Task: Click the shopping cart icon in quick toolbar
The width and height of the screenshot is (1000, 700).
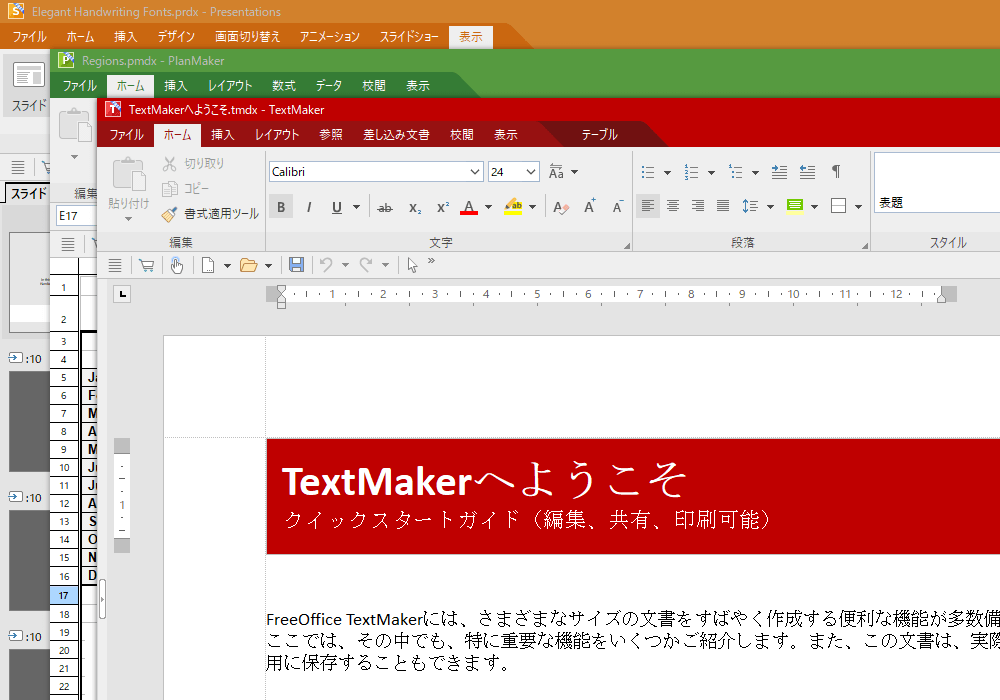Action: pos(147,265)
